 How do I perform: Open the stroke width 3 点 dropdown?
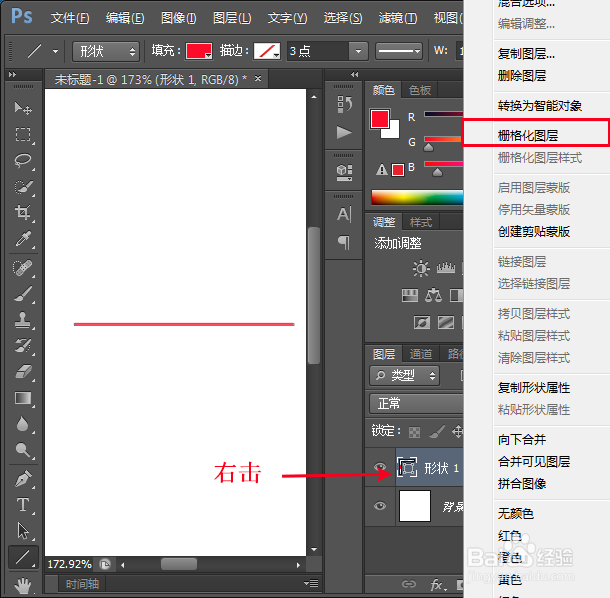pyautogui.click(x=358, y=51)
